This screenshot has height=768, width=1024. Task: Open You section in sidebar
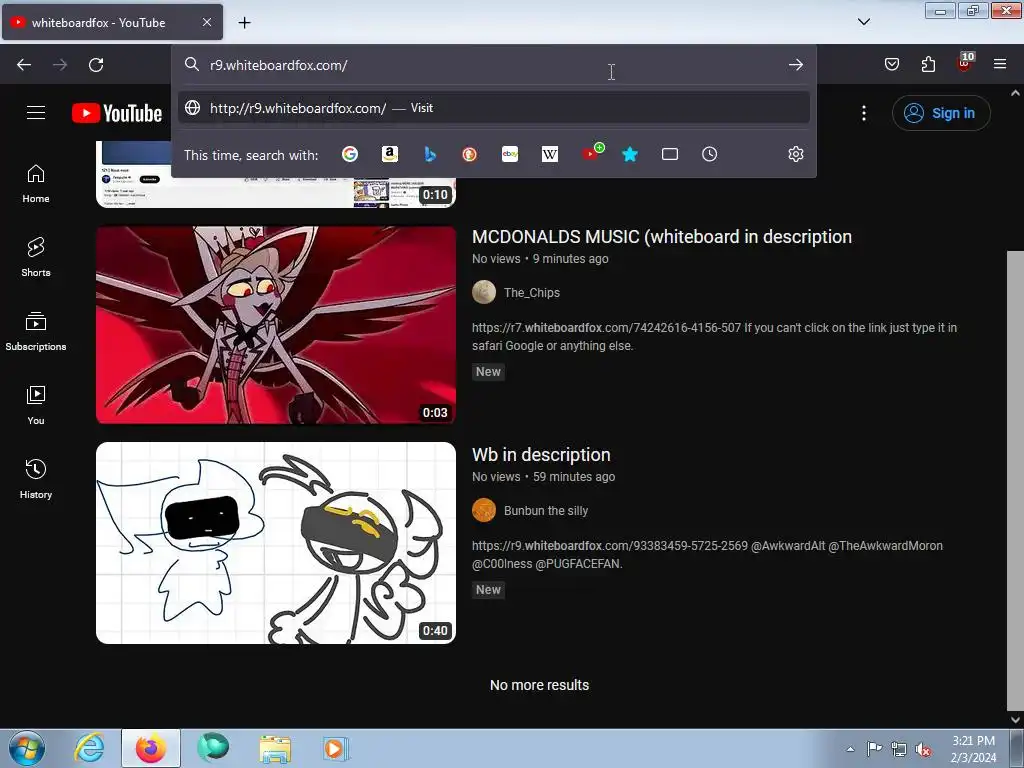tap(36, 406)
